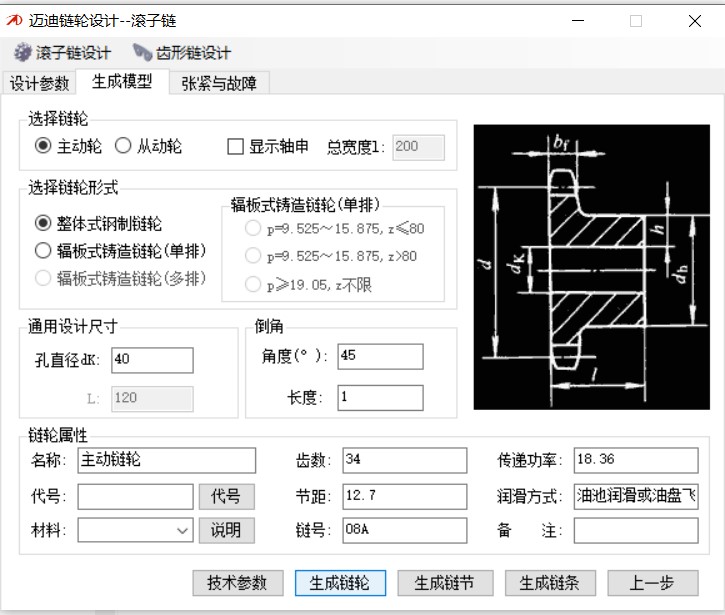Viewport: 725px width, 615px height.
Task: Click the roller chain design gear icon
Action: (x=23, y=52)
